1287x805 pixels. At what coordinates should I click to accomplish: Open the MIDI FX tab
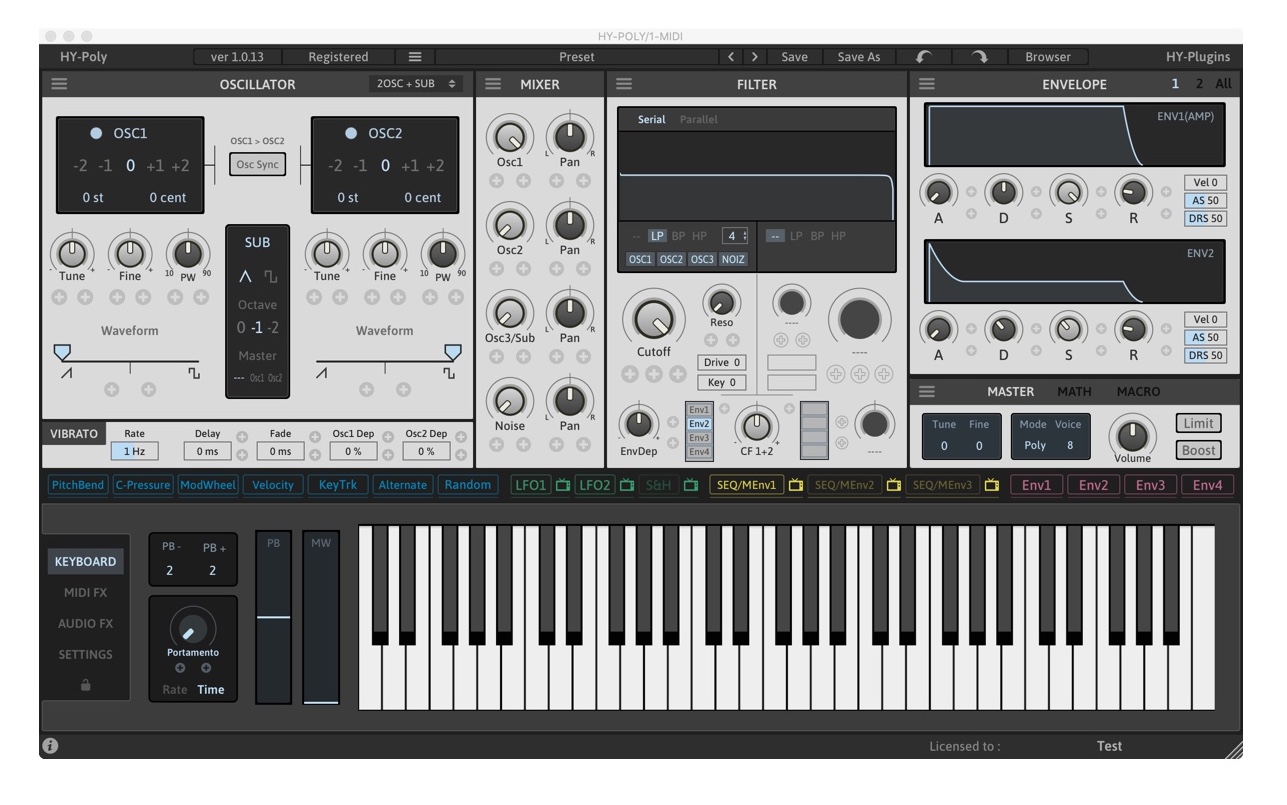85,592
